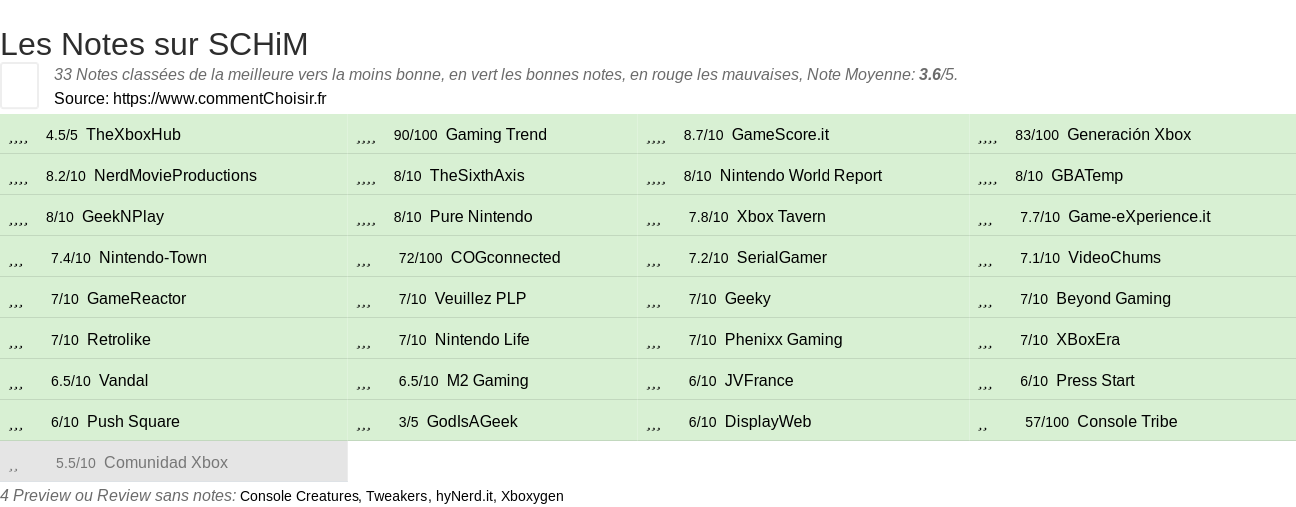Click the Geeky entry
The height and width of the screenshot is (507, 1296).
(x=748, y=299)
